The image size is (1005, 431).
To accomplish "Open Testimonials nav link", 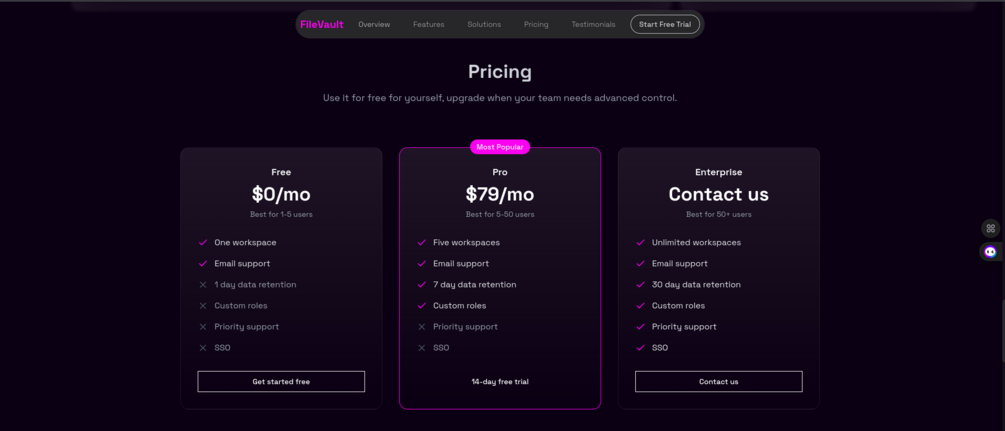I will (x=593, y=24).
